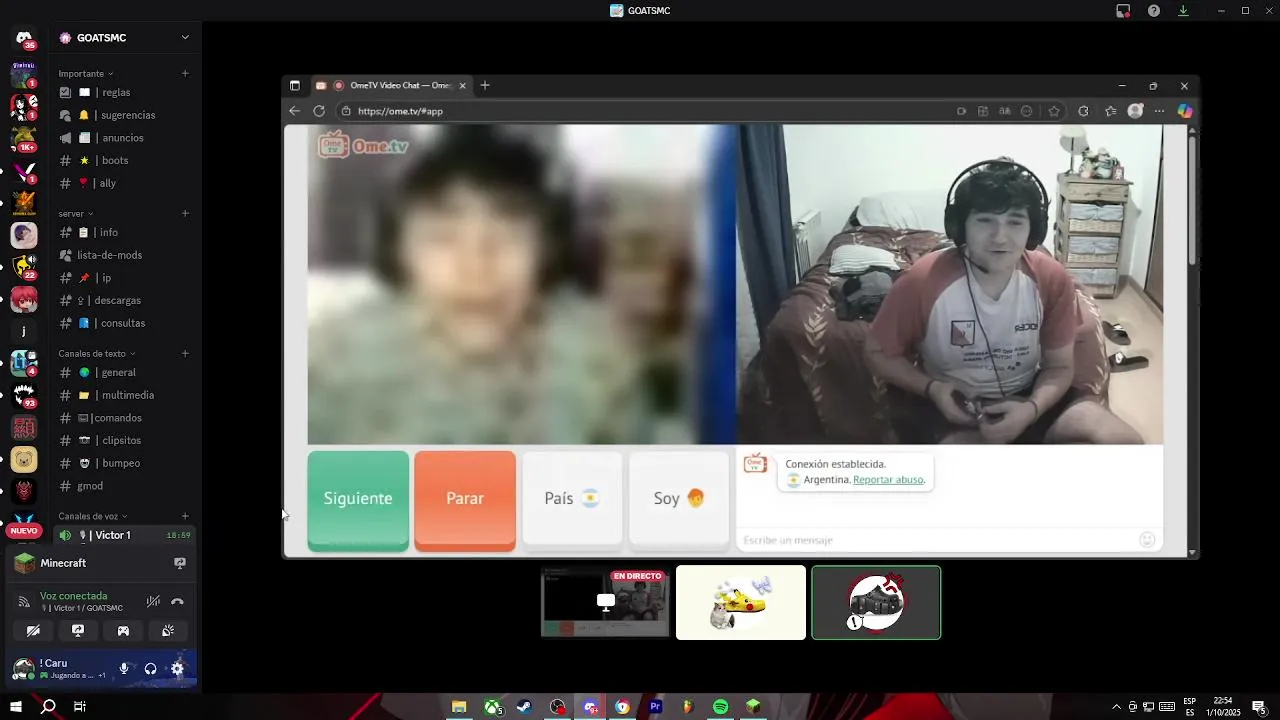Viewport: 1280px width, 720px height.
Task: Open Discord user settings gear
Action: point(177,669)
